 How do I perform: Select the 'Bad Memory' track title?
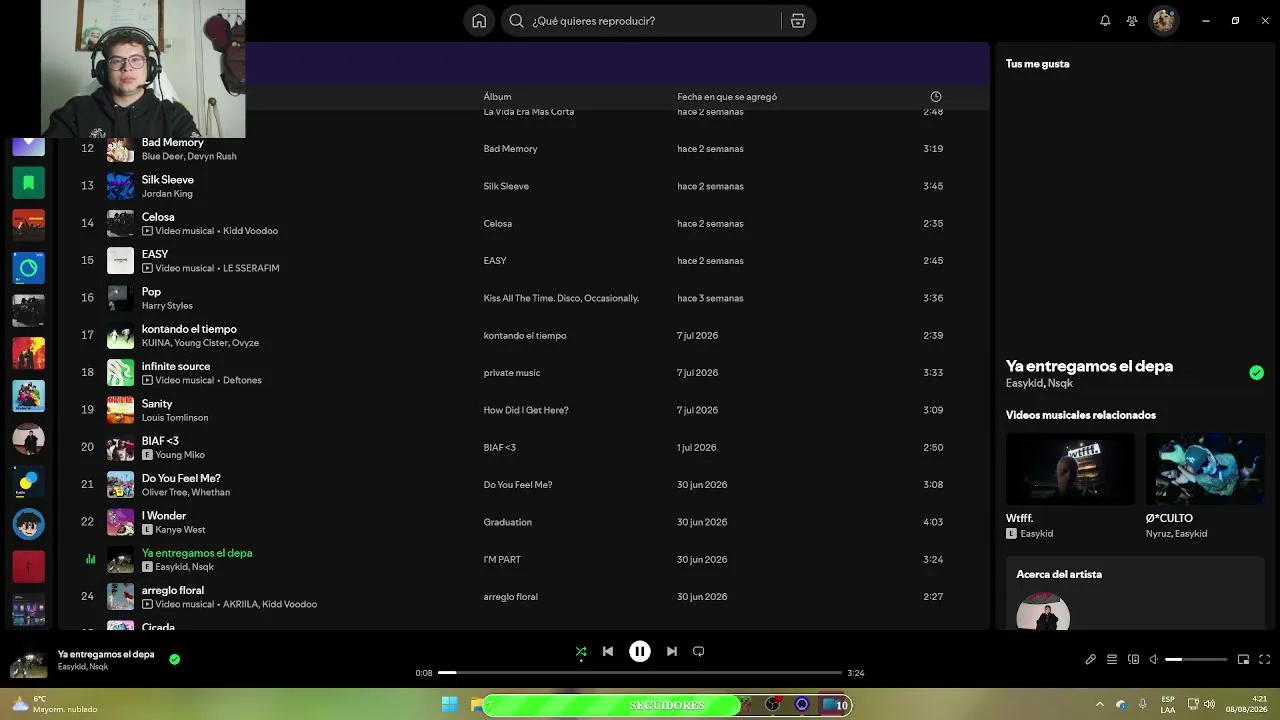[x=173, y=142]
